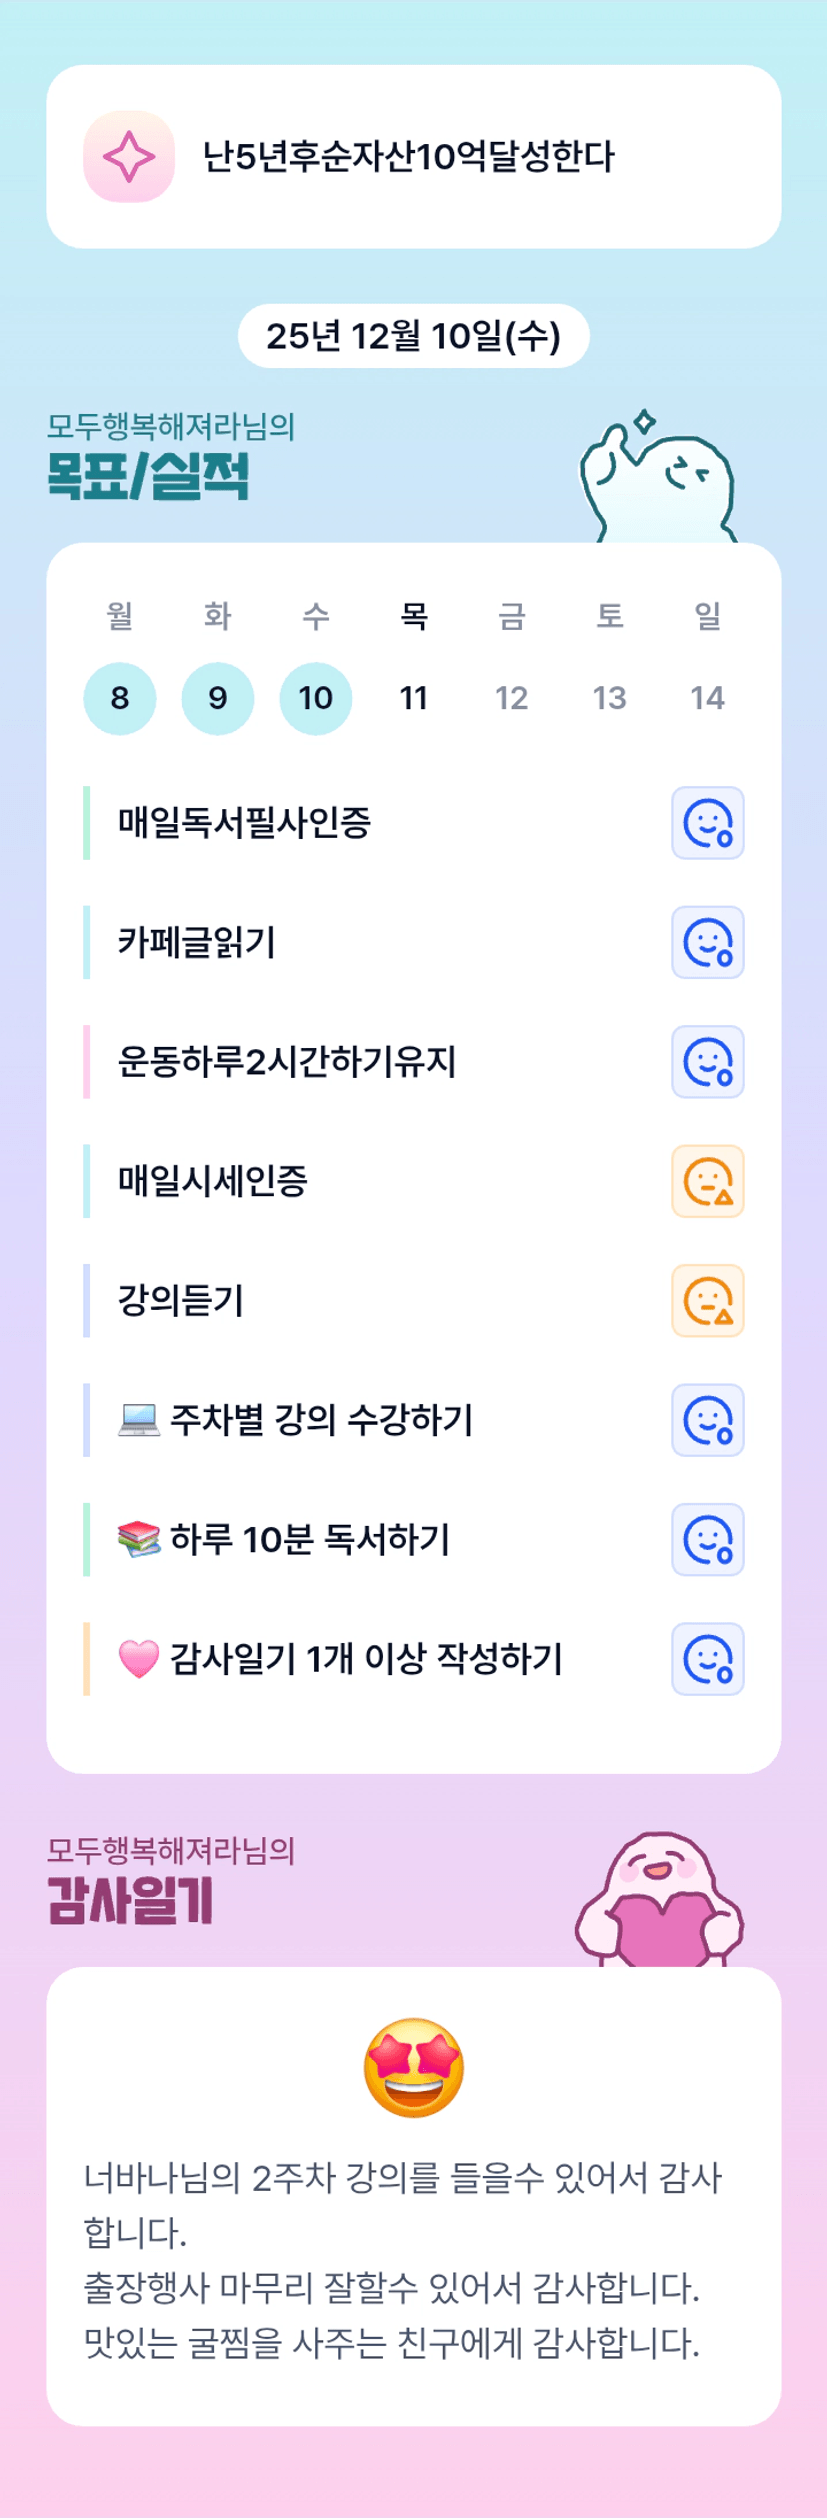
Task: Click smiley status icon for 카페글읽기
Action: click(707, 942)
